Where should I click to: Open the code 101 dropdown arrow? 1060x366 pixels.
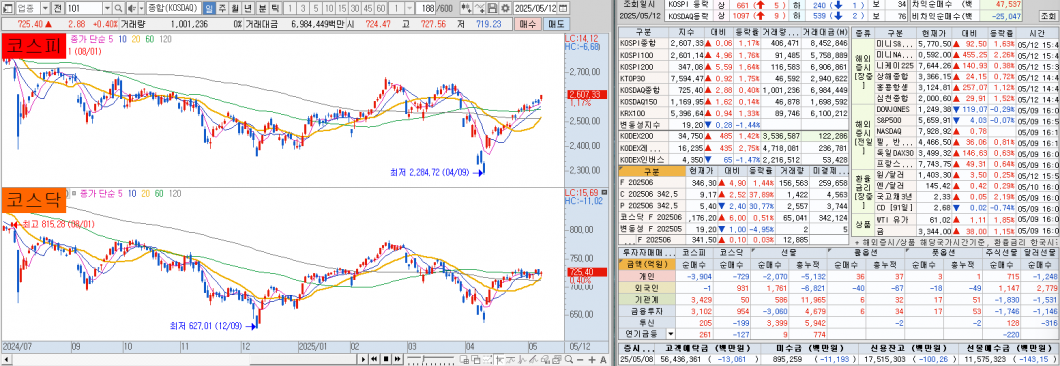point(107,7)
